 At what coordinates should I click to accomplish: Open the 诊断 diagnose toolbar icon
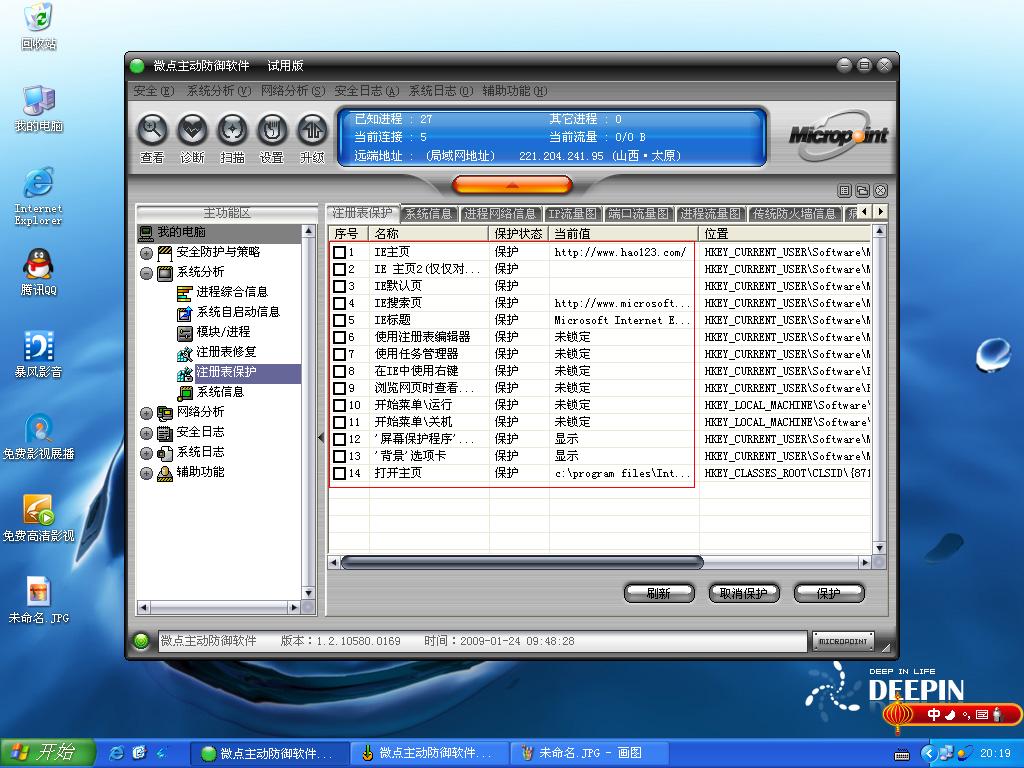tap(192, 131)
